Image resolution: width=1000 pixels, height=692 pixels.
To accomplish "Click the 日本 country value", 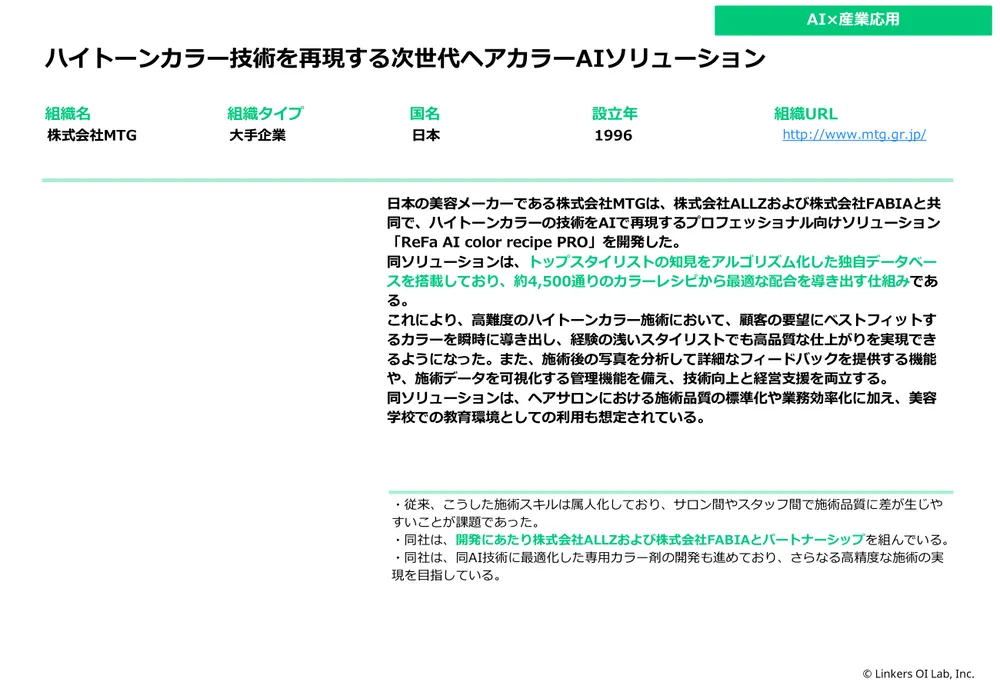I will point(426,135).
